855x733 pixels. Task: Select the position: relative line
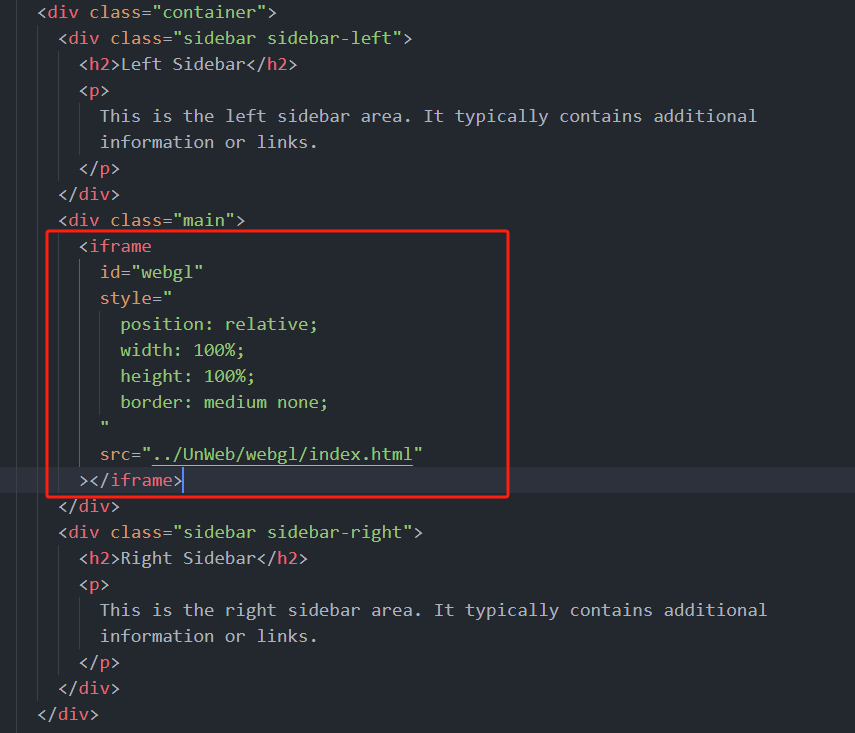[218, 324]
